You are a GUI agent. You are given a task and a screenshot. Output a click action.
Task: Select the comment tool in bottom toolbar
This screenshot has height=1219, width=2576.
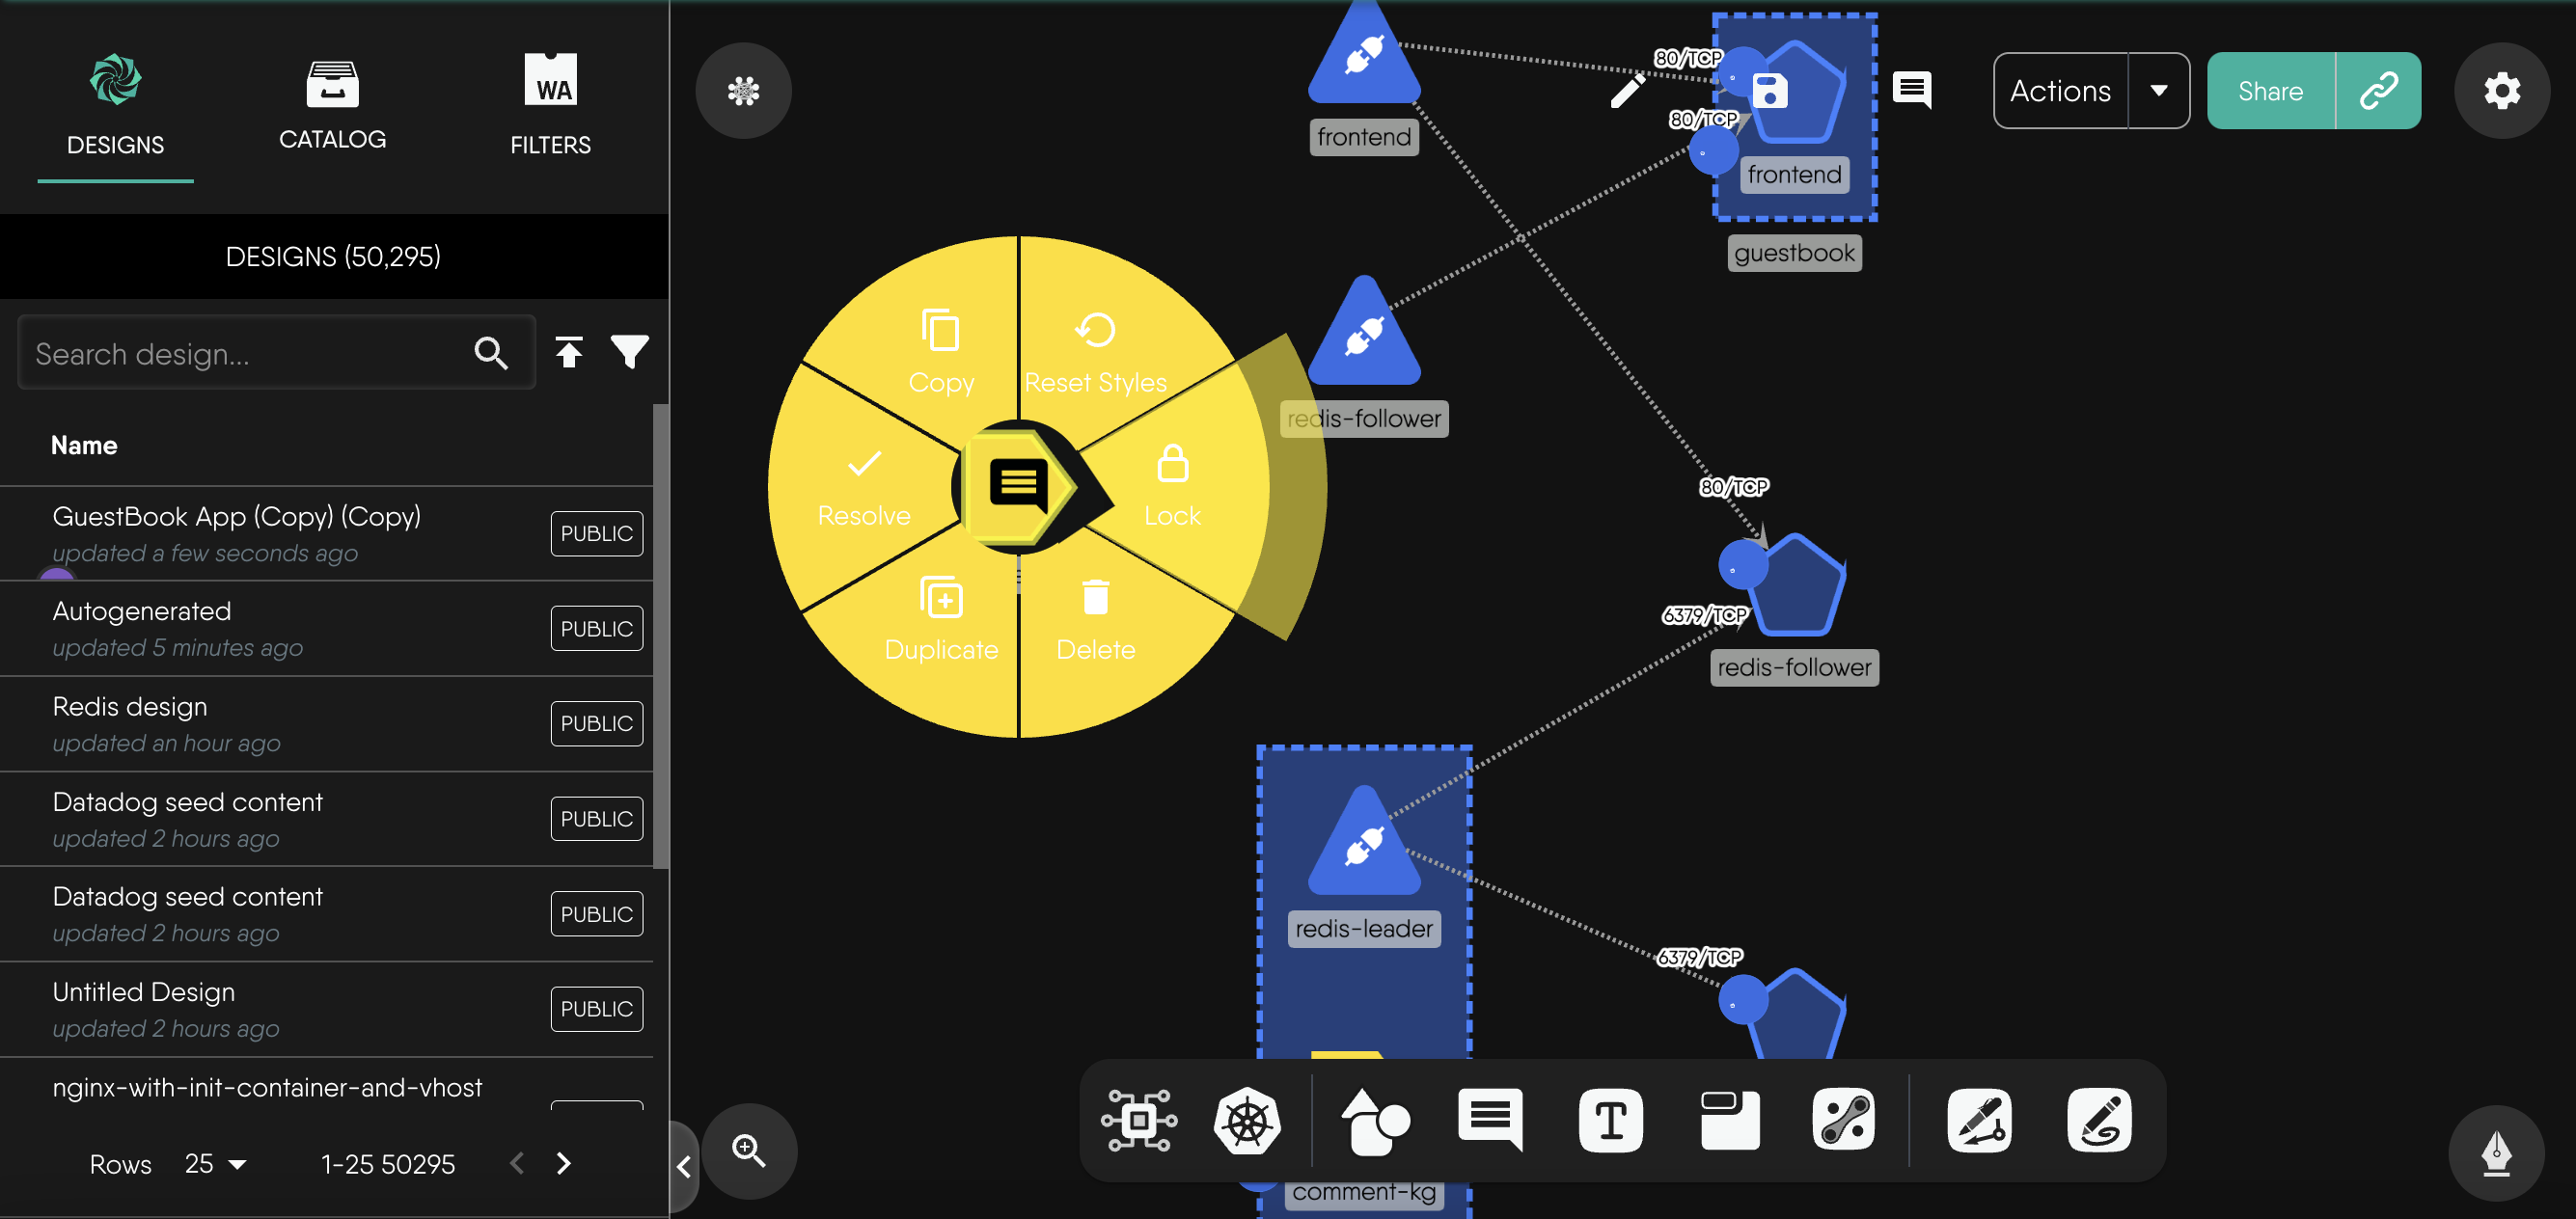point(1489,1120)
